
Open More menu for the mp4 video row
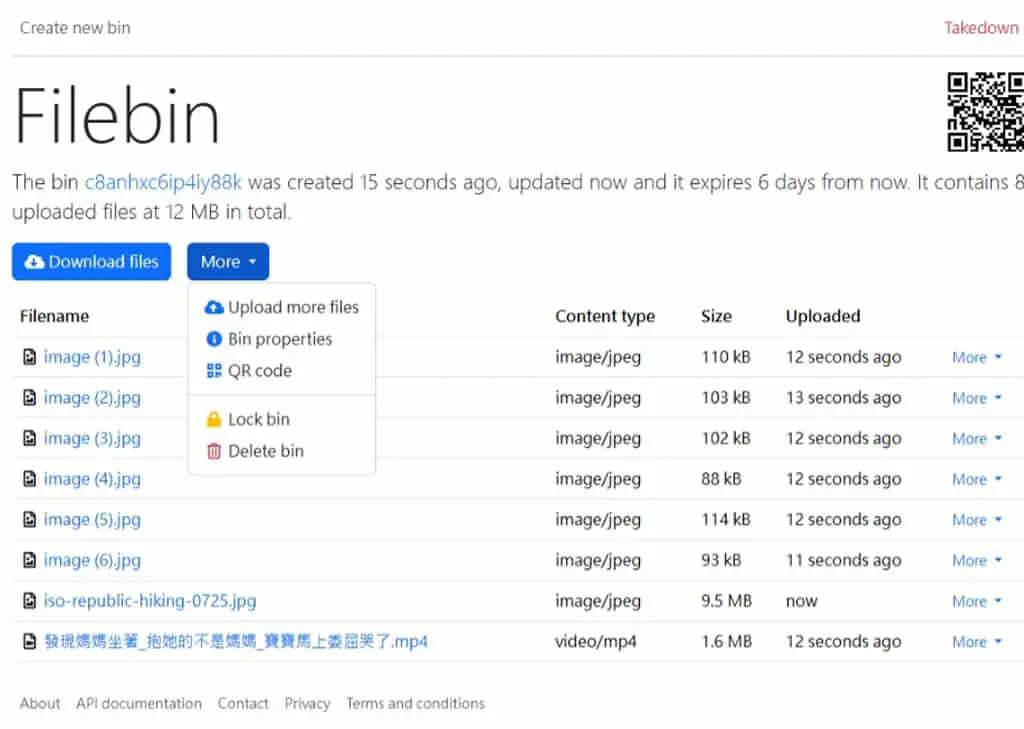click(976, 642)
